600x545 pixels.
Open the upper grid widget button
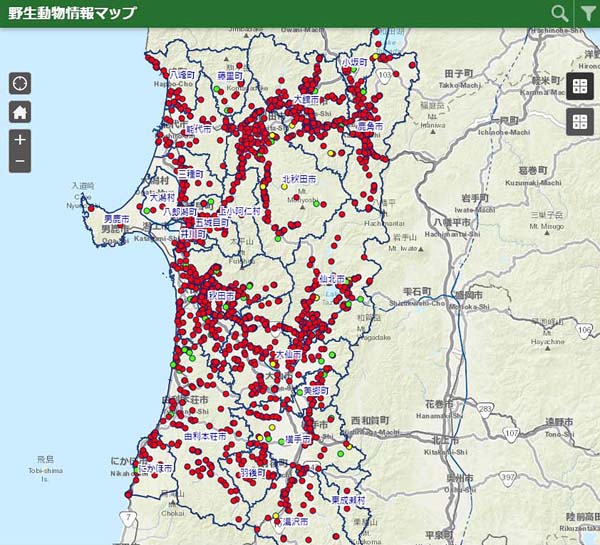(579, 87)
